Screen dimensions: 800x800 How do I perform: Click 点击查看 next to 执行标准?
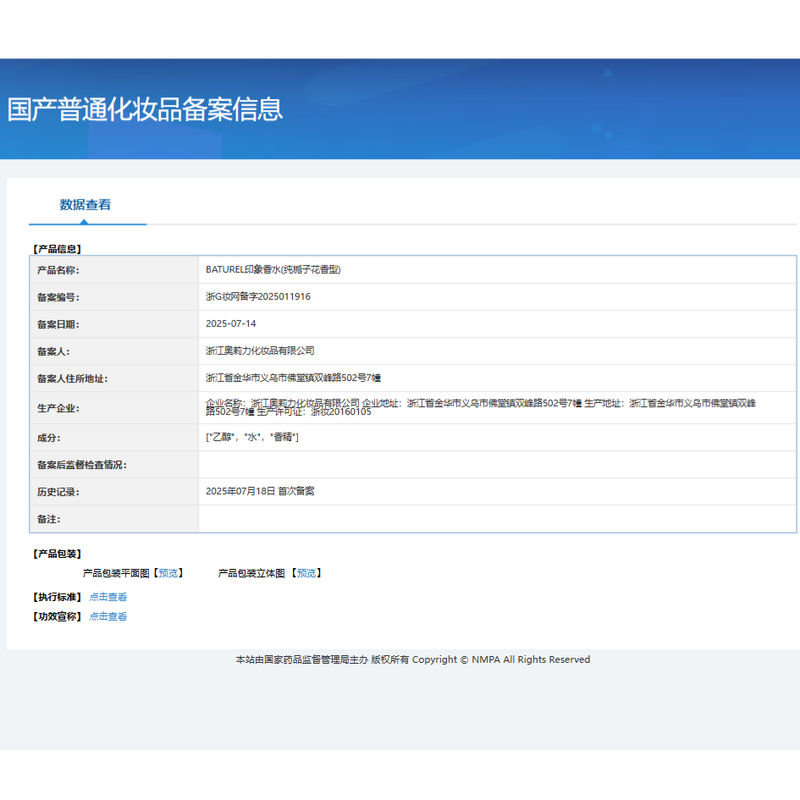click(x=108, y=597)
